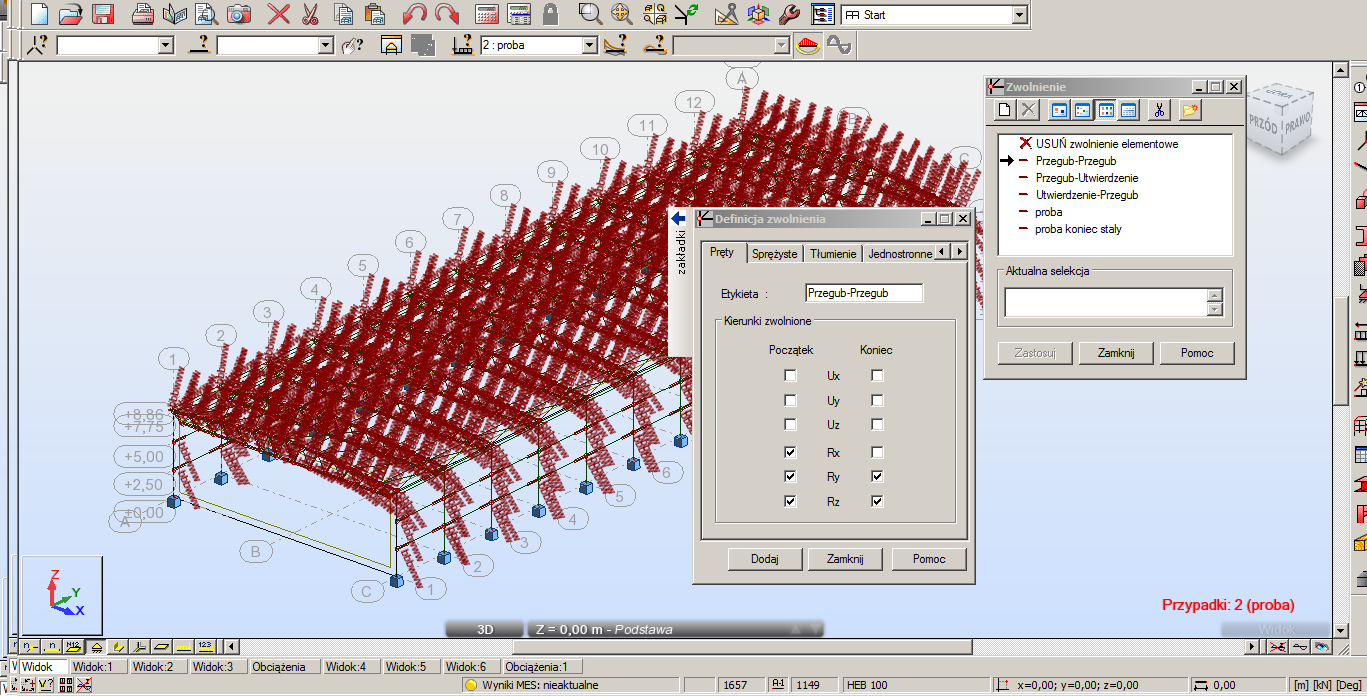Image resolution: width=1367 pixels, height=696 pixels.
Task: Click the 3D view mode button
Action: (485, 630)
